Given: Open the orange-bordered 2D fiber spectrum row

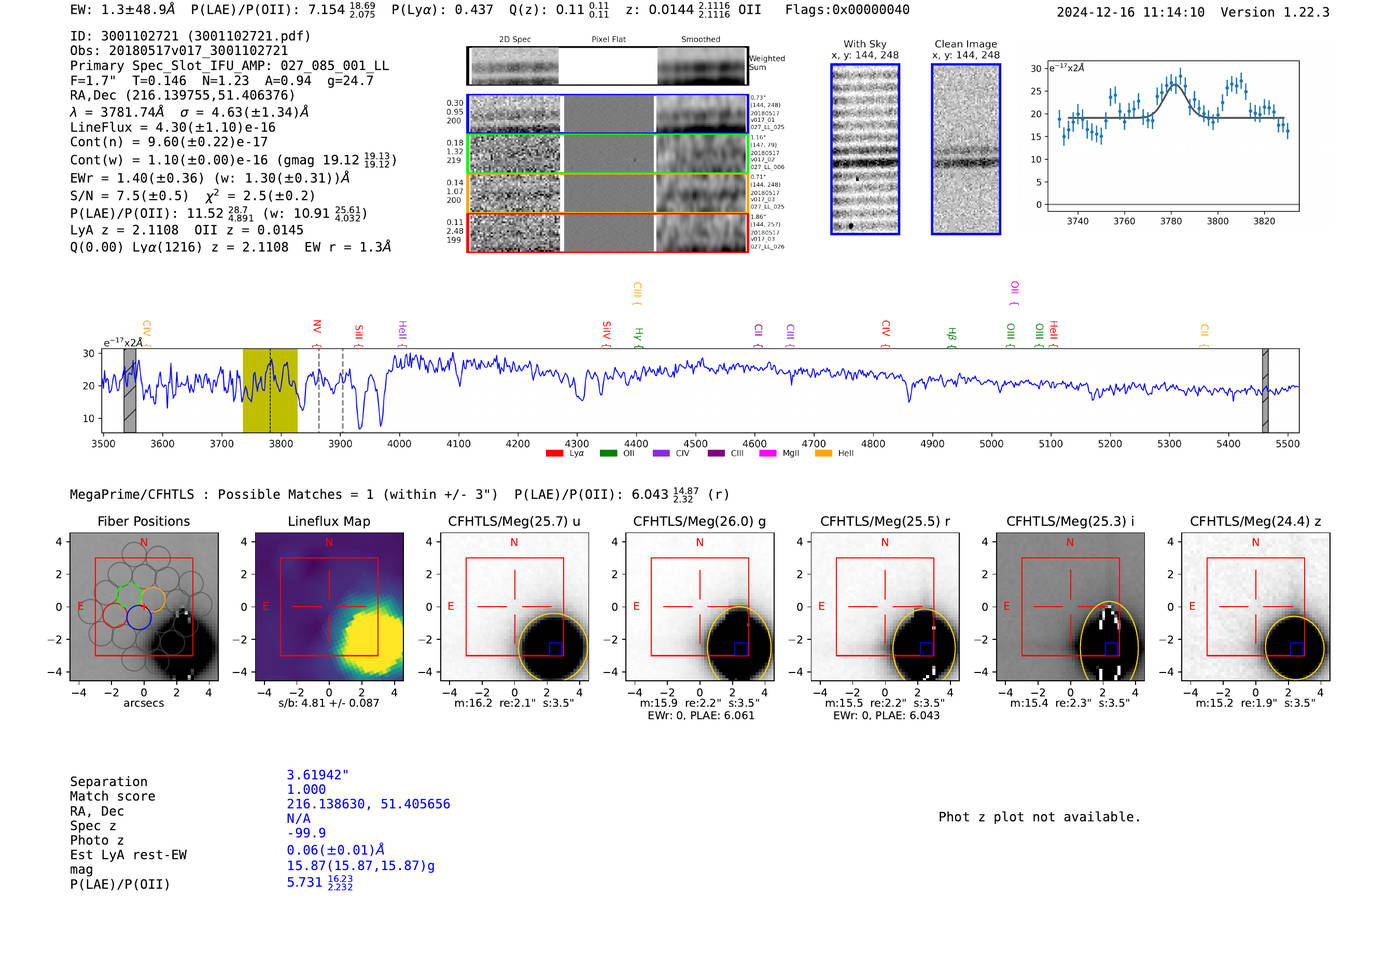Looking at the screenshot, I should pos(607,193).
